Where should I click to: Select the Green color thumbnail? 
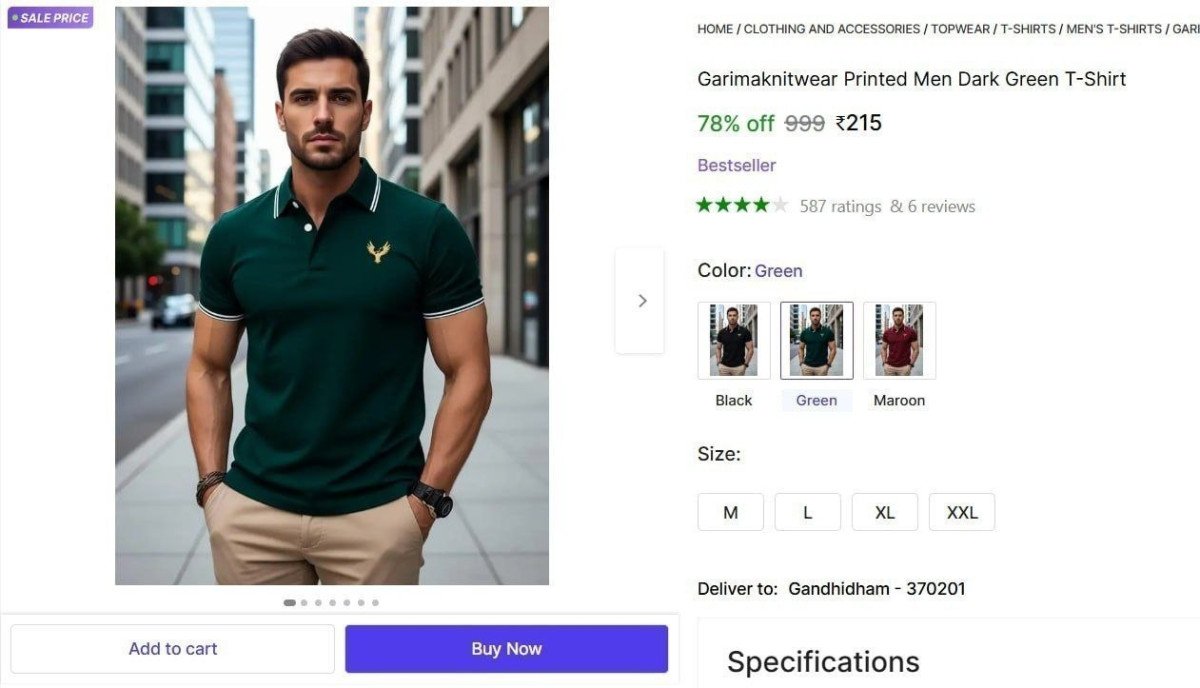[816, 341]
